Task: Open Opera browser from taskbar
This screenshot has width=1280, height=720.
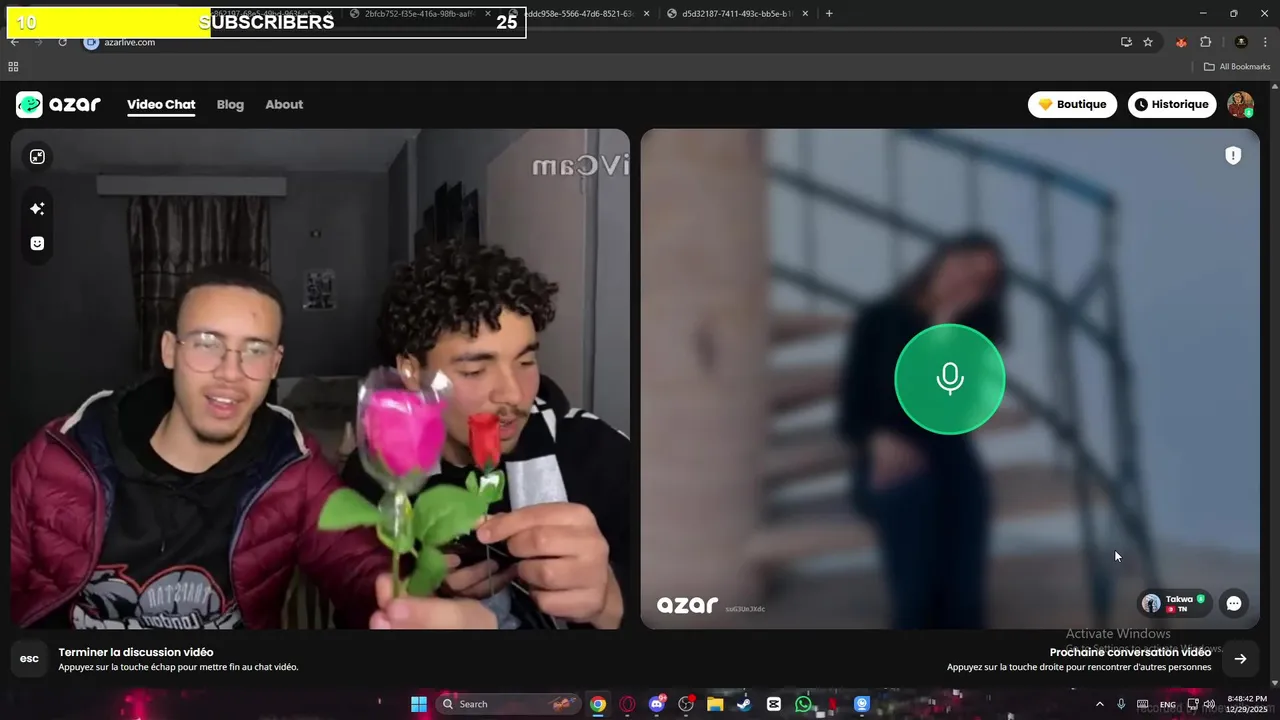Action: pos(627,704)
